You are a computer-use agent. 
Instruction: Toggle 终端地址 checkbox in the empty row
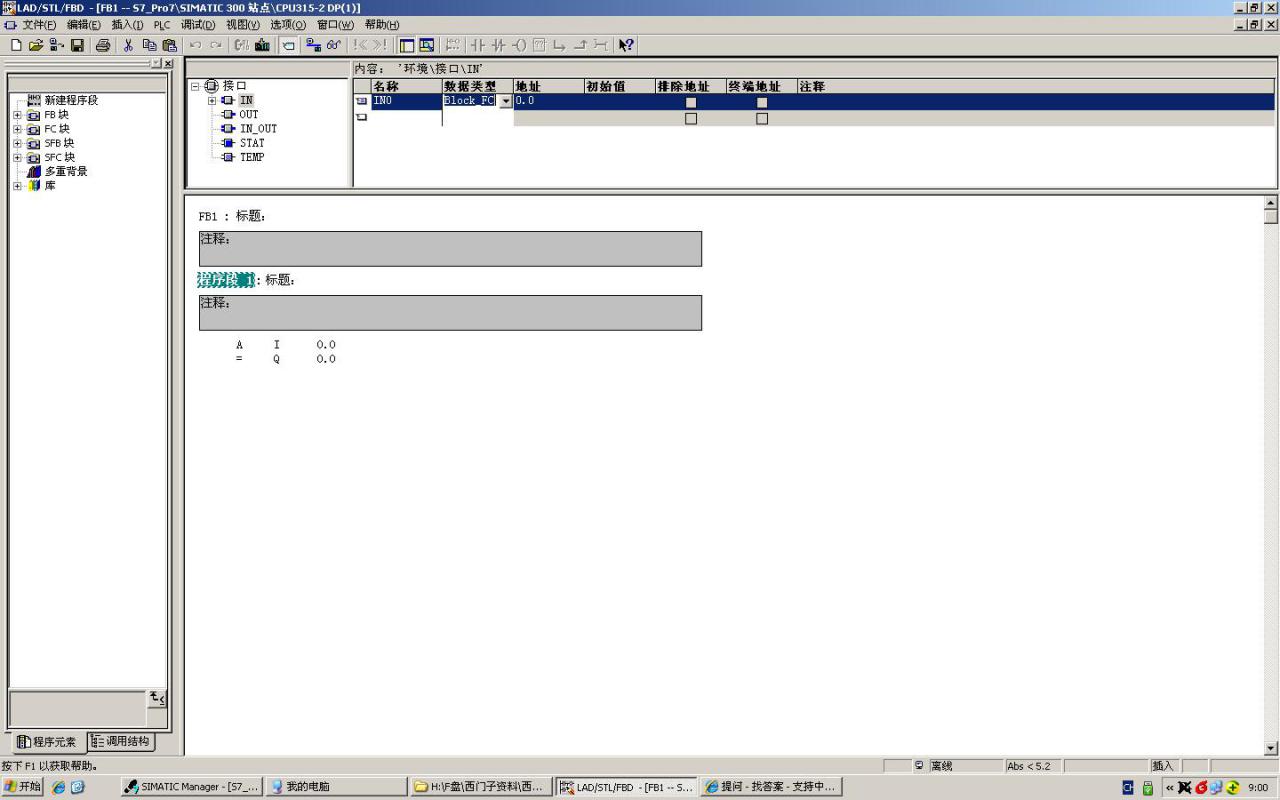(x=762, y=118)
